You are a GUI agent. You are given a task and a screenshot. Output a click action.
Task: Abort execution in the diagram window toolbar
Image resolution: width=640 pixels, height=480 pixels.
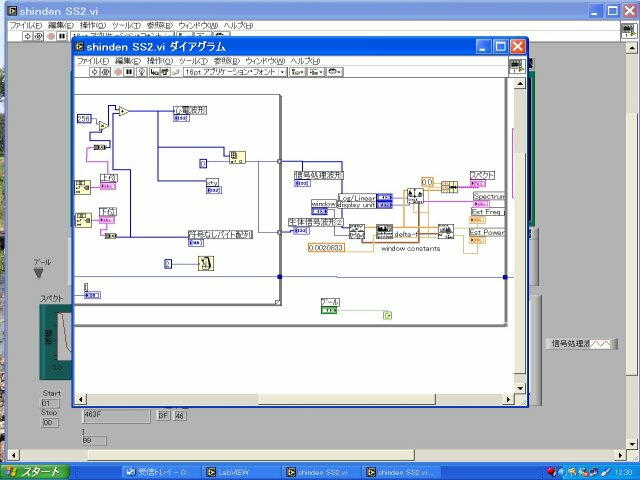click(118, 72)
